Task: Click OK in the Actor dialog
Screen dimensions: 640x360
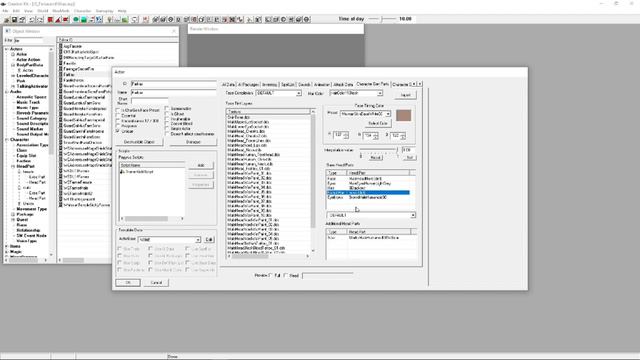Action: point(128,282)
